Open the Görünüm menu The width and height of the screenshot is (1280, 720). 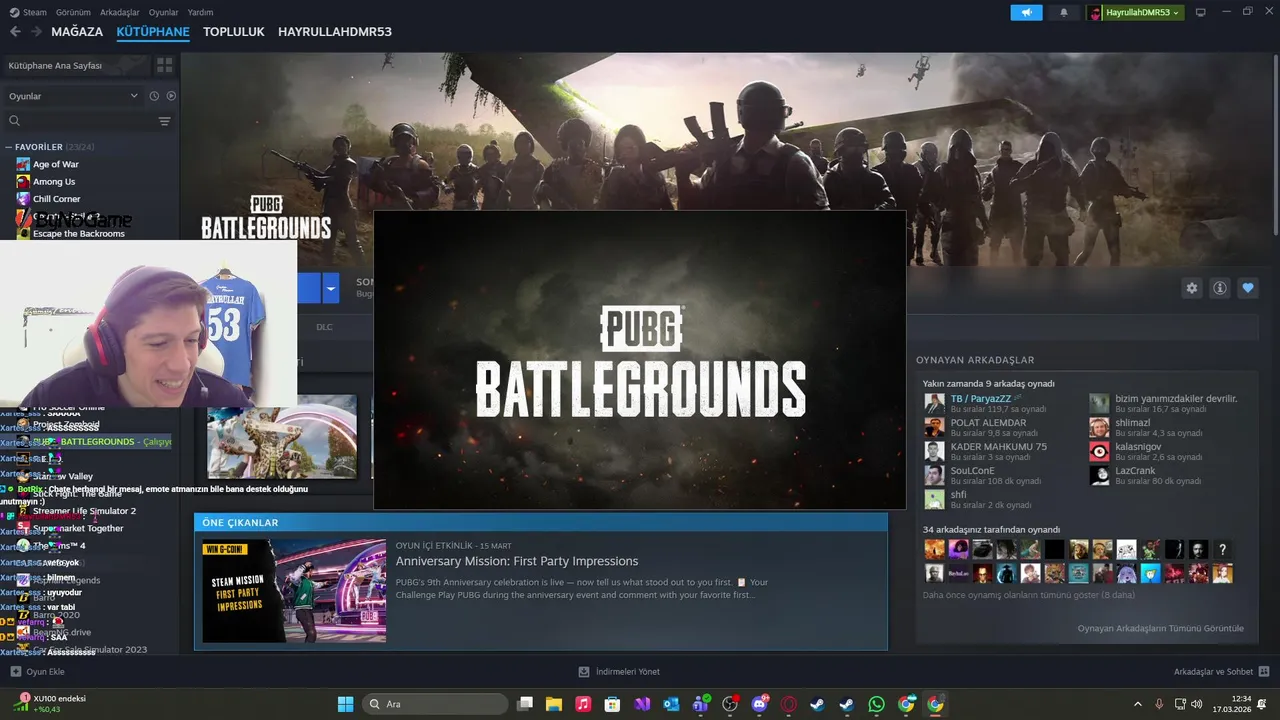coord(73,12)
